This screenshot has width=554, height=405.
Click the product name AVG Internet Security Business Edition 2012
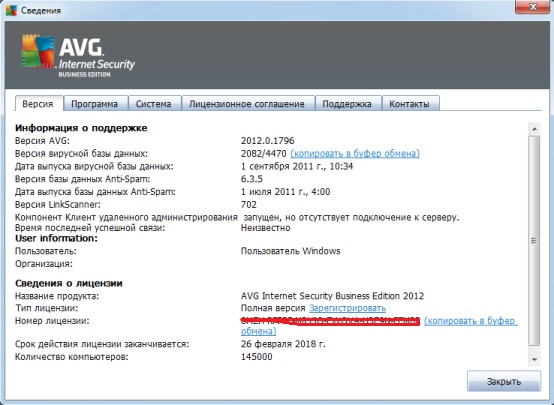[x=332, y=295]
